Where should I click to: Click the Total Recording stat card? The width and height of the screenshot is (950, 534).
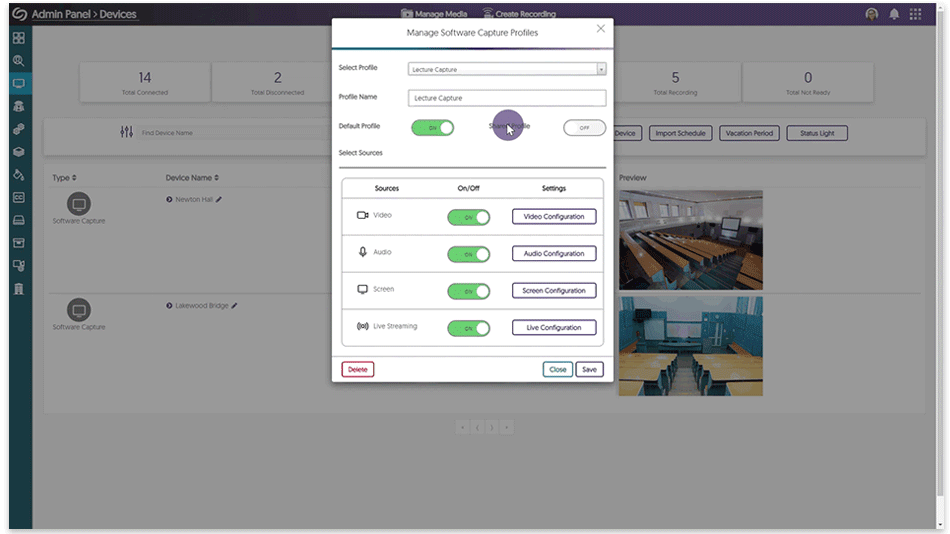pos(676,82)
